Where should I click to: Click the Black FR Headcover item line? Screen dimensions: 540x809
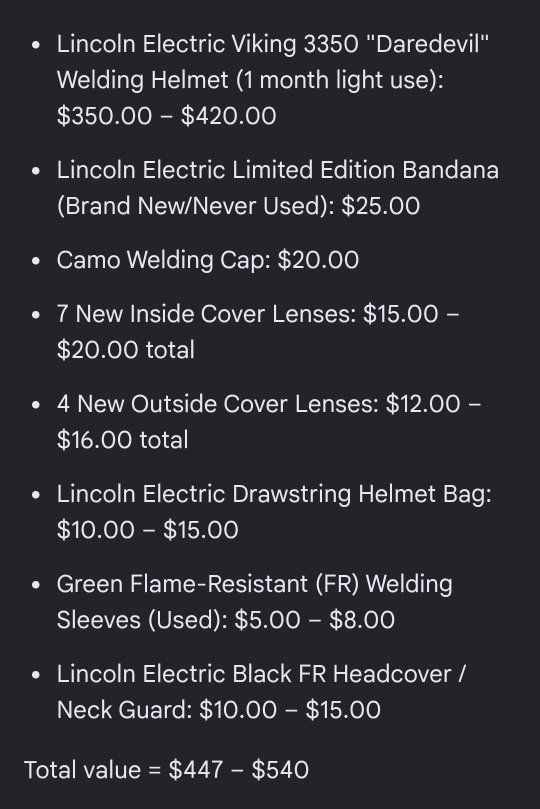click(261, 674)
